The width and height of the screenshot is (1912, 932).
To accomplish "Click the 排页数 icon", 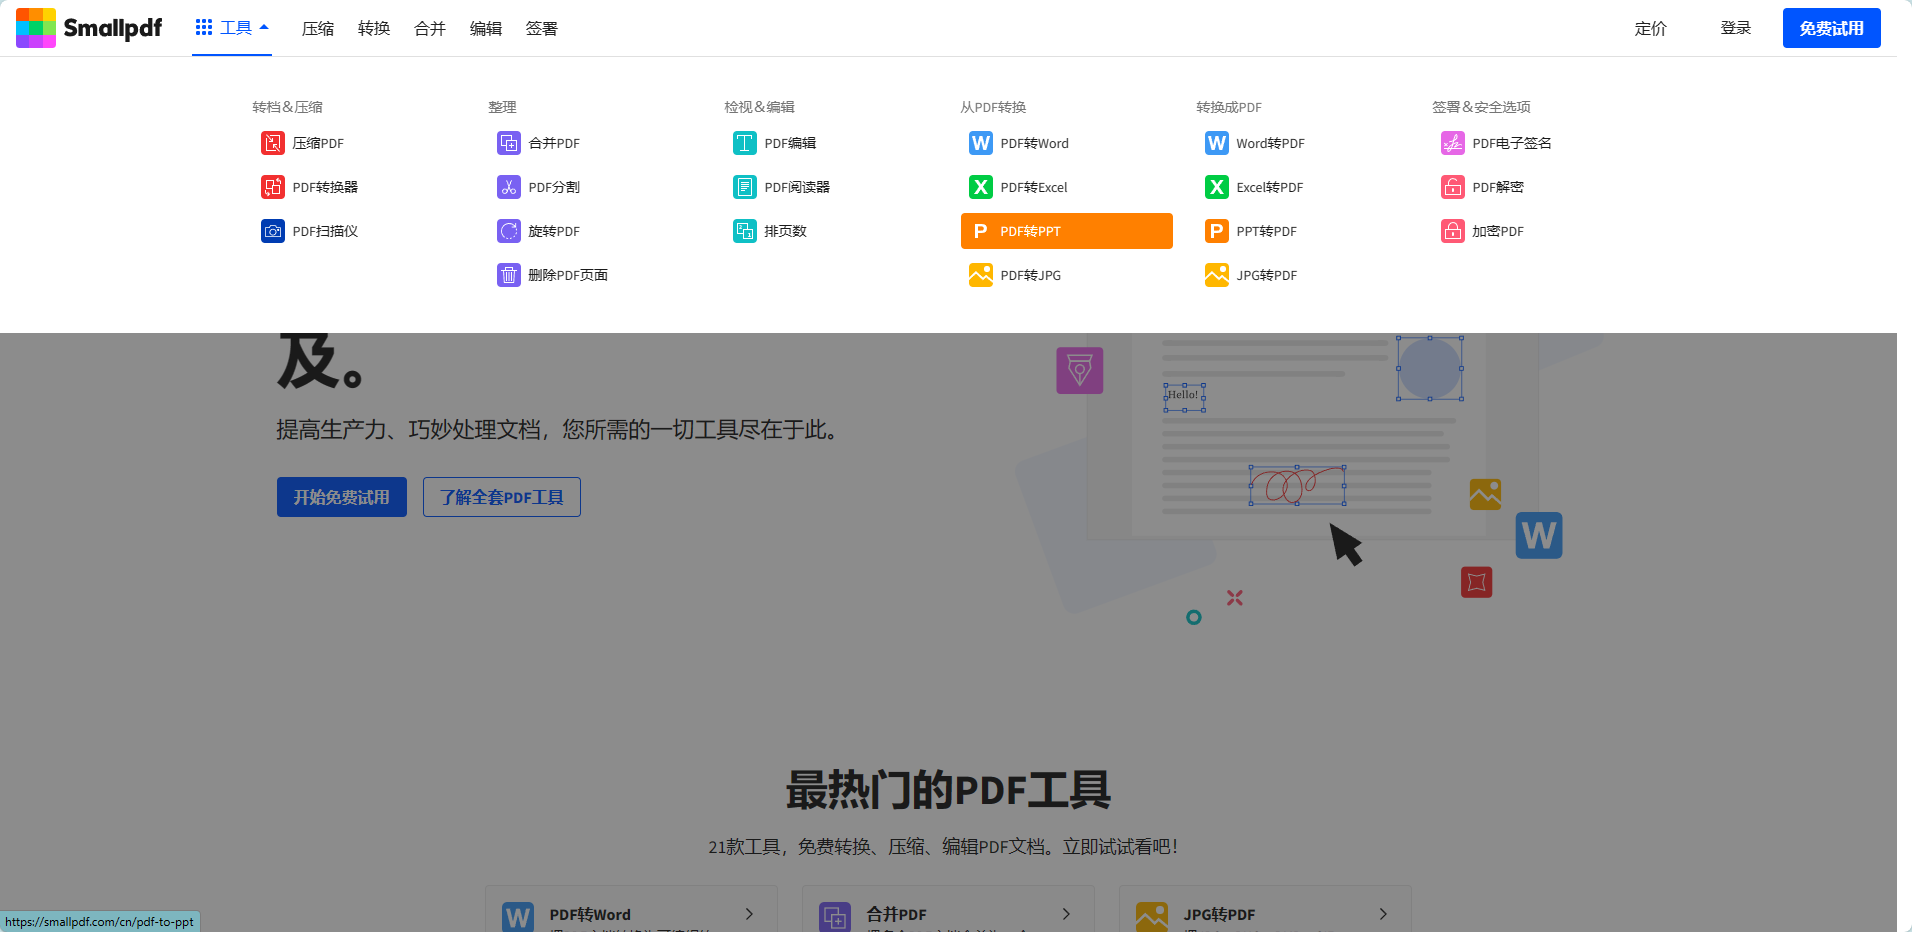I will 745,231.
